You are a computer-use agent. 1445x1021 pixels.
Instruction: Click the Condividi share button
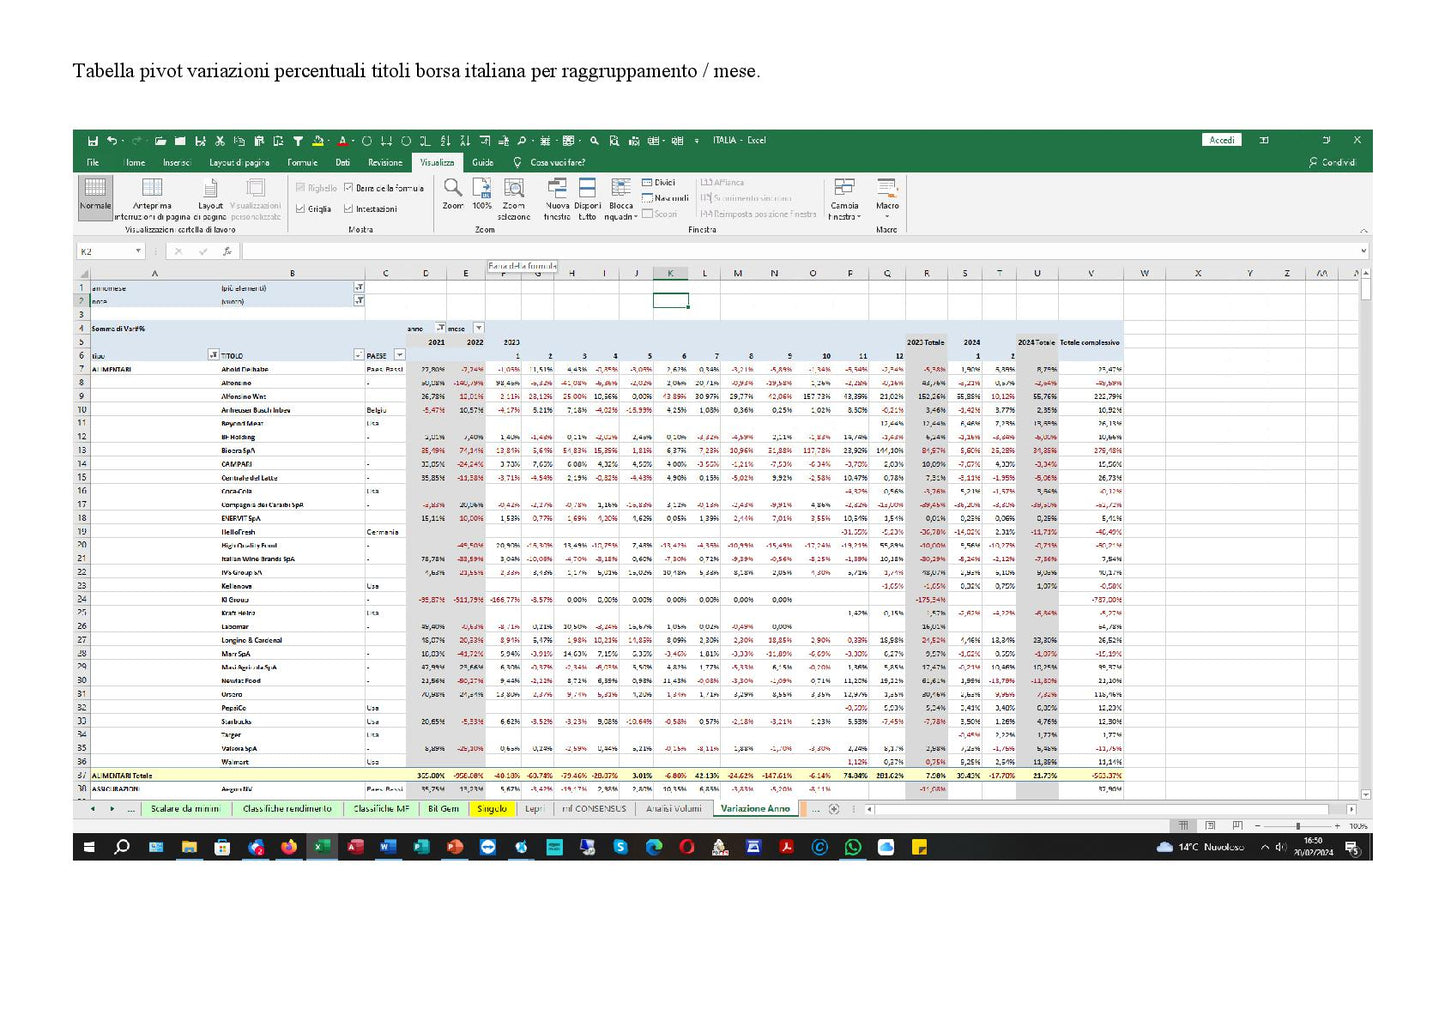click(x=1332, y=162)
